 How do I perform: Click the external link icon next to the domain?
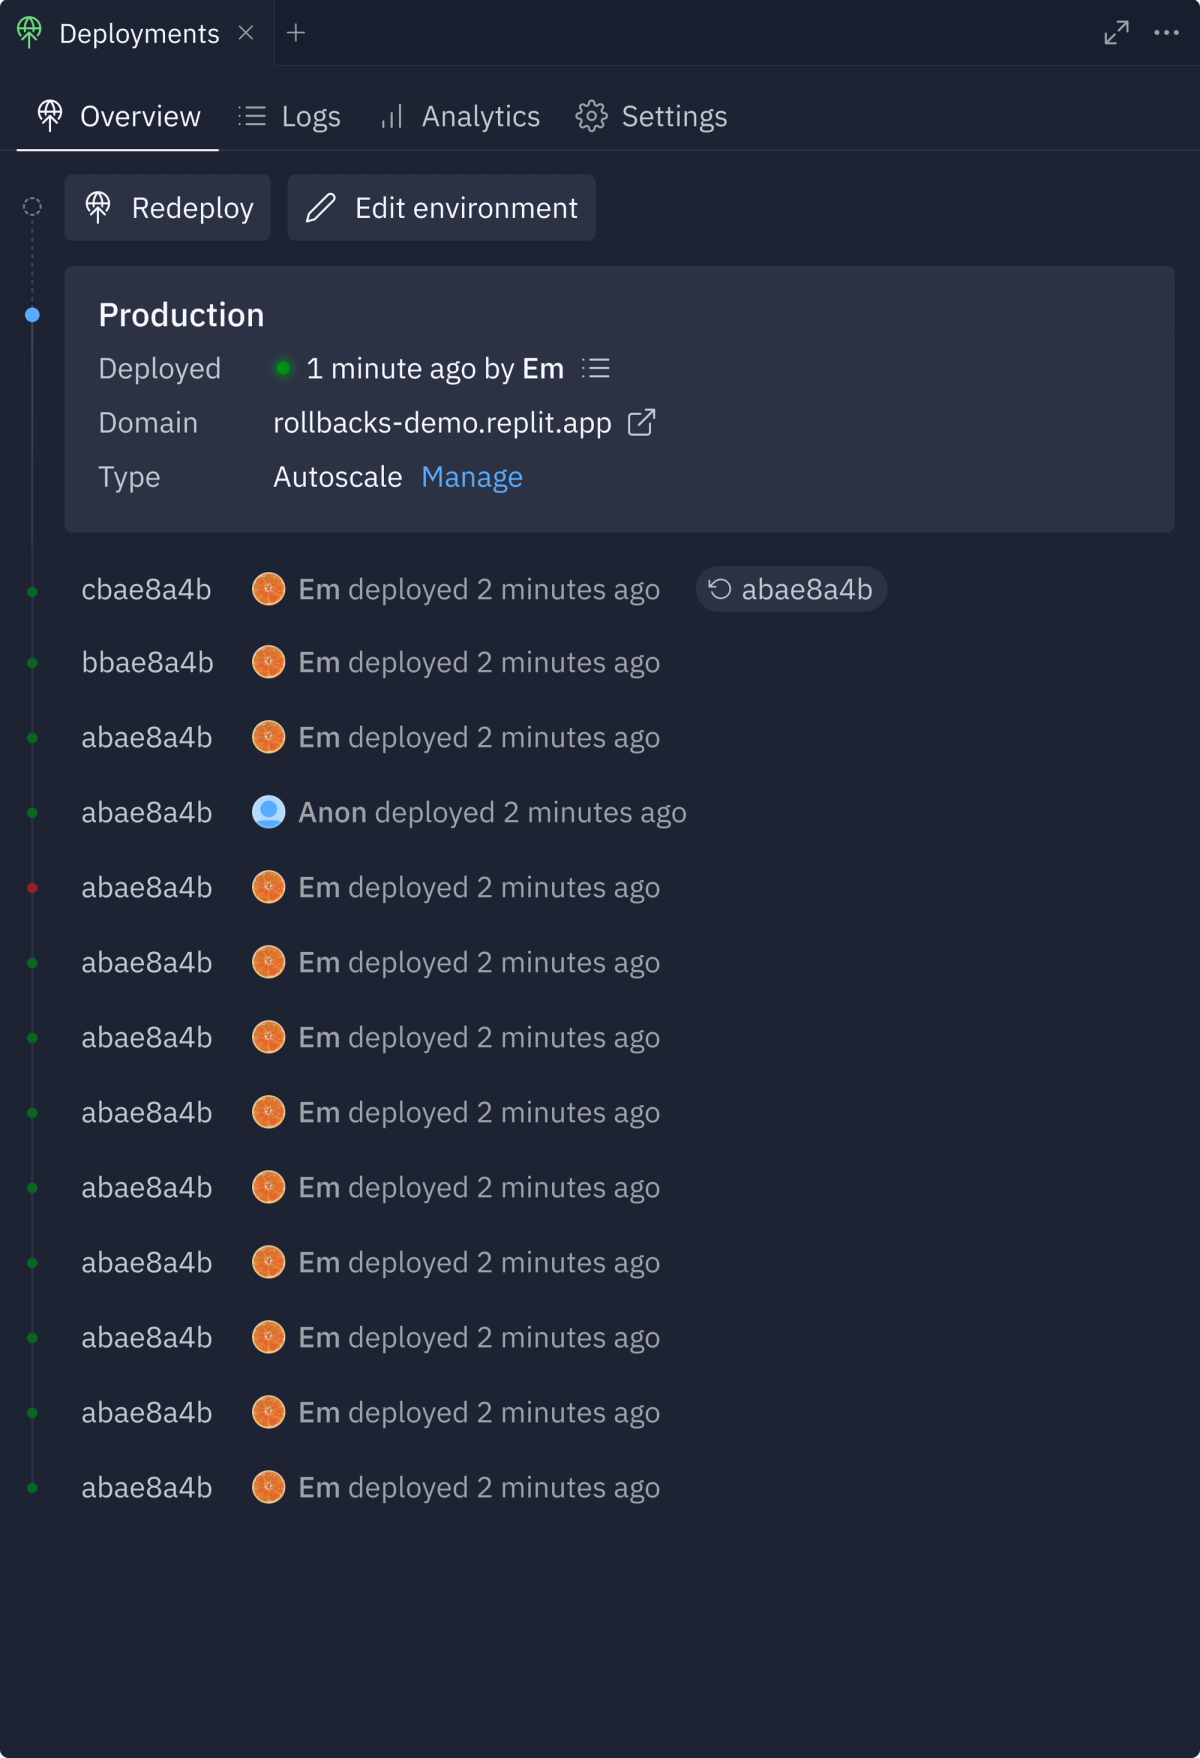tap(641, 422)
